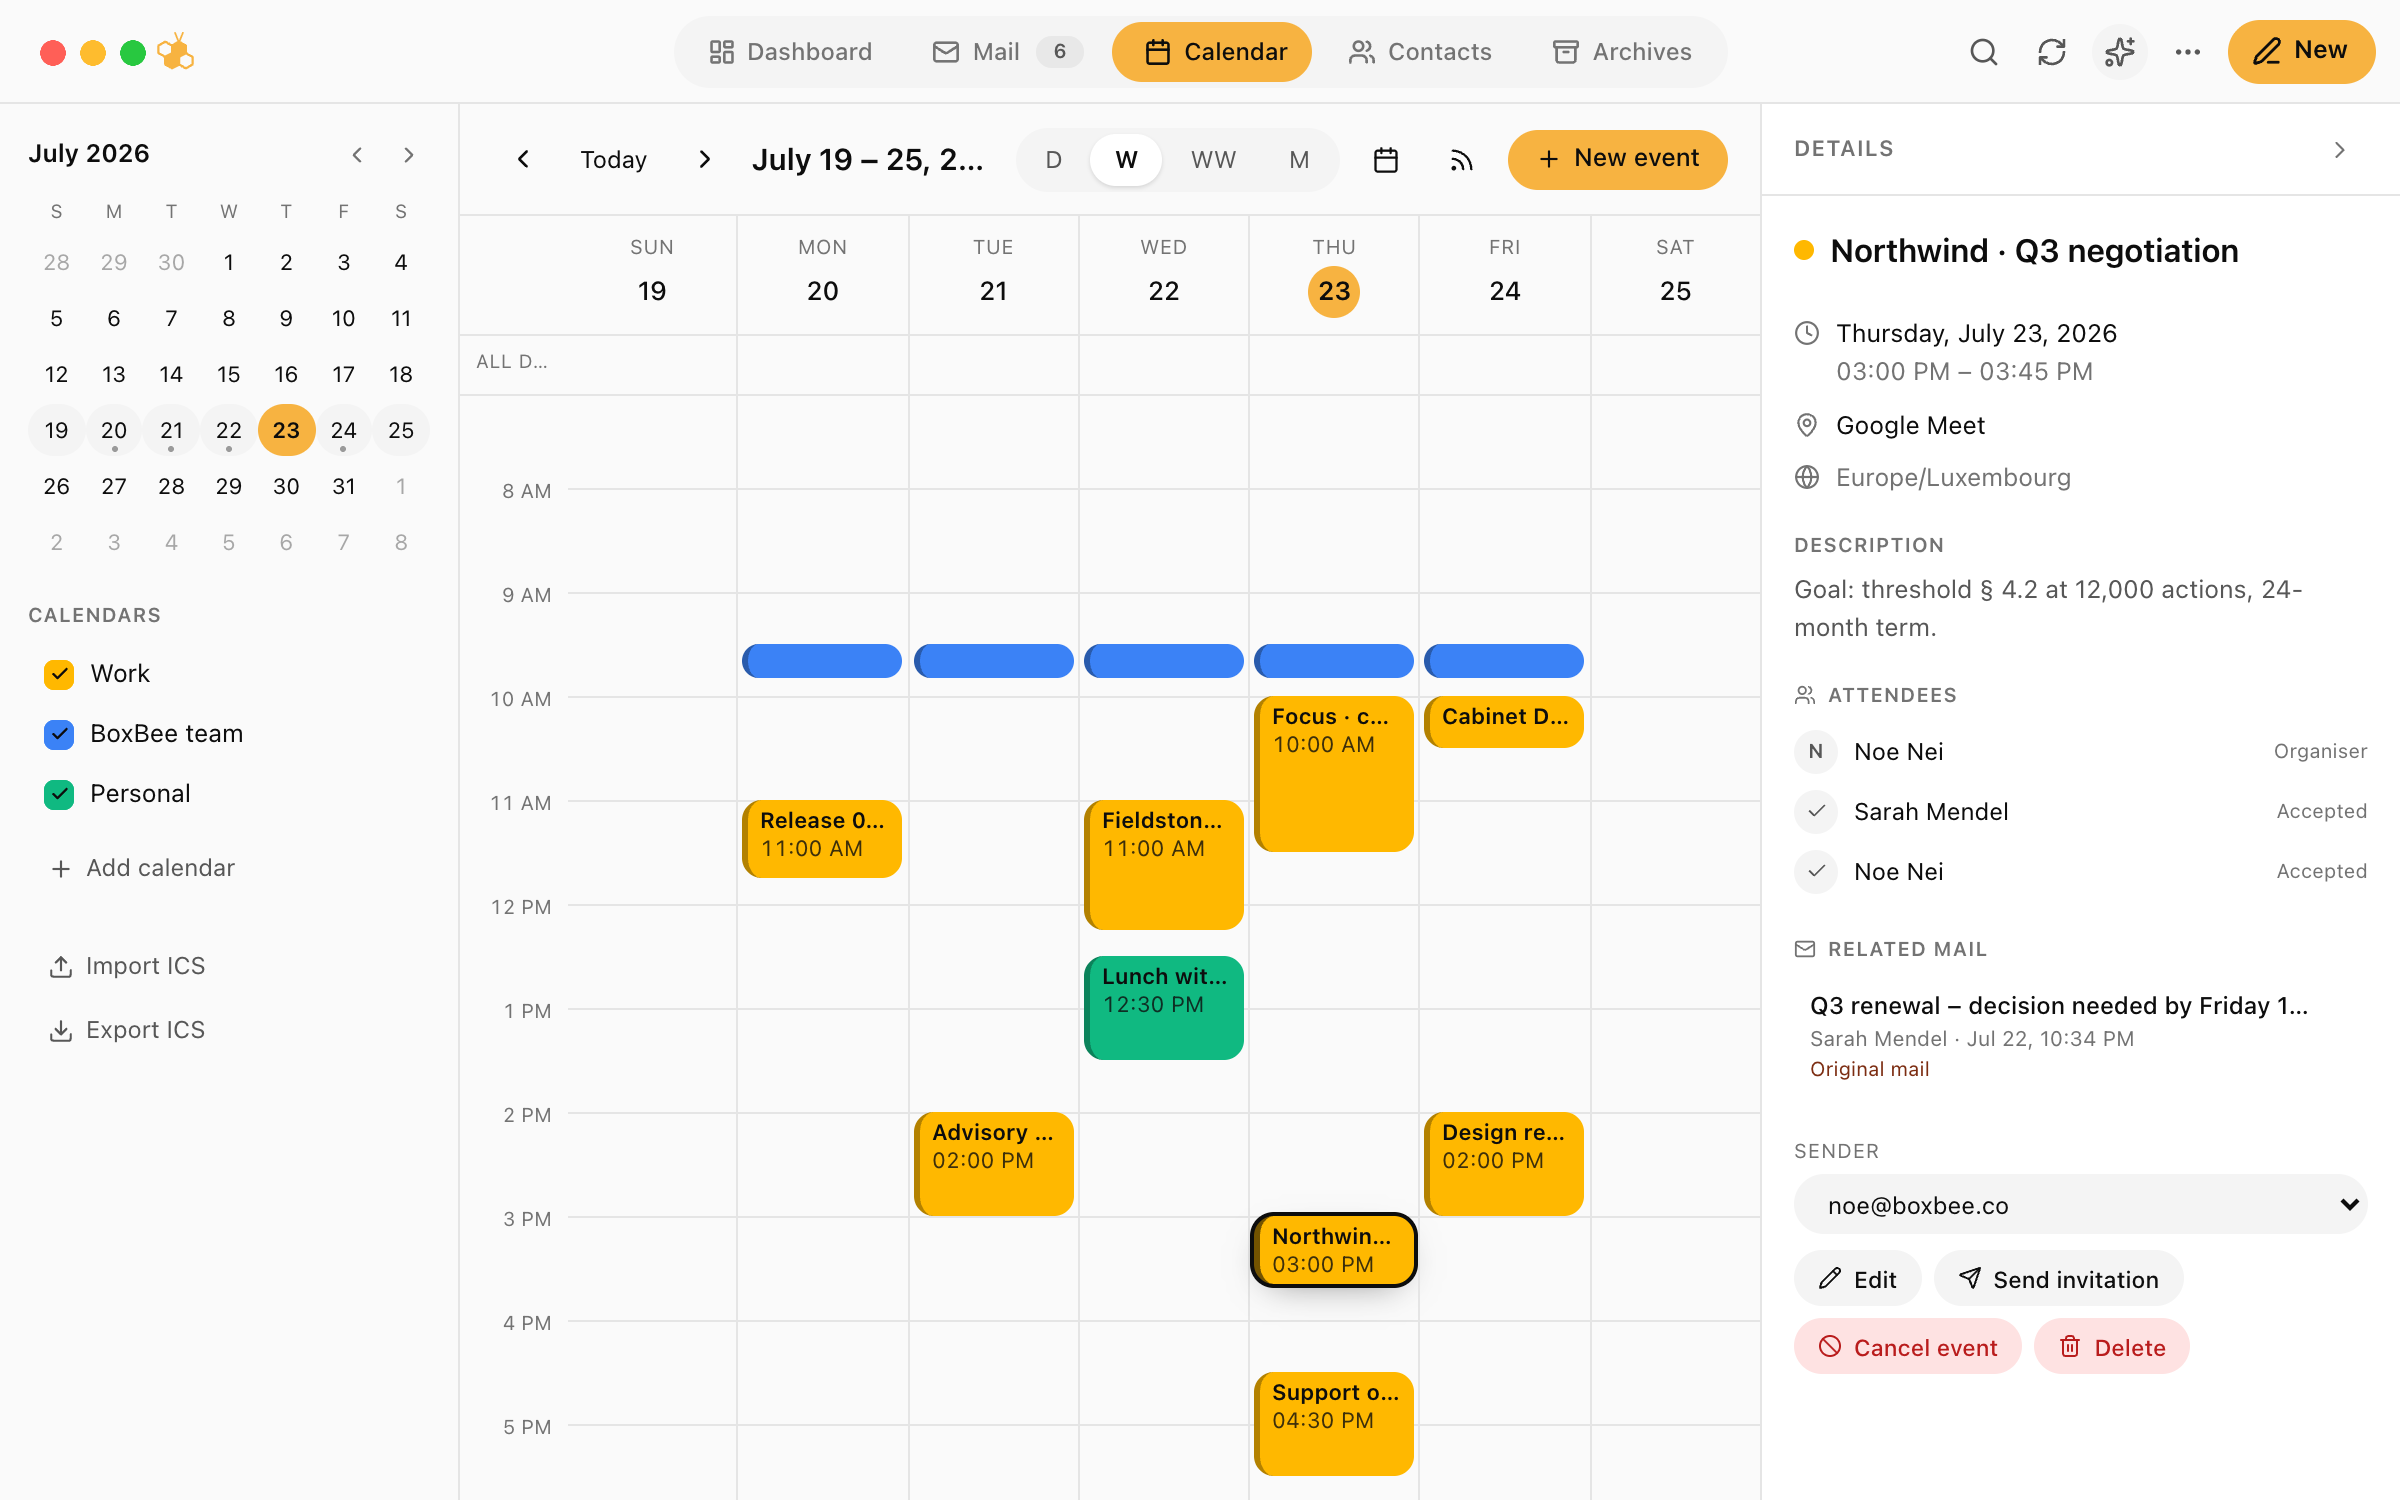Image resolution: width=2400 pixels, height=1500 pixels.
Task: Click the Add calendar plus icon
Action: click(x=61, y=868)
